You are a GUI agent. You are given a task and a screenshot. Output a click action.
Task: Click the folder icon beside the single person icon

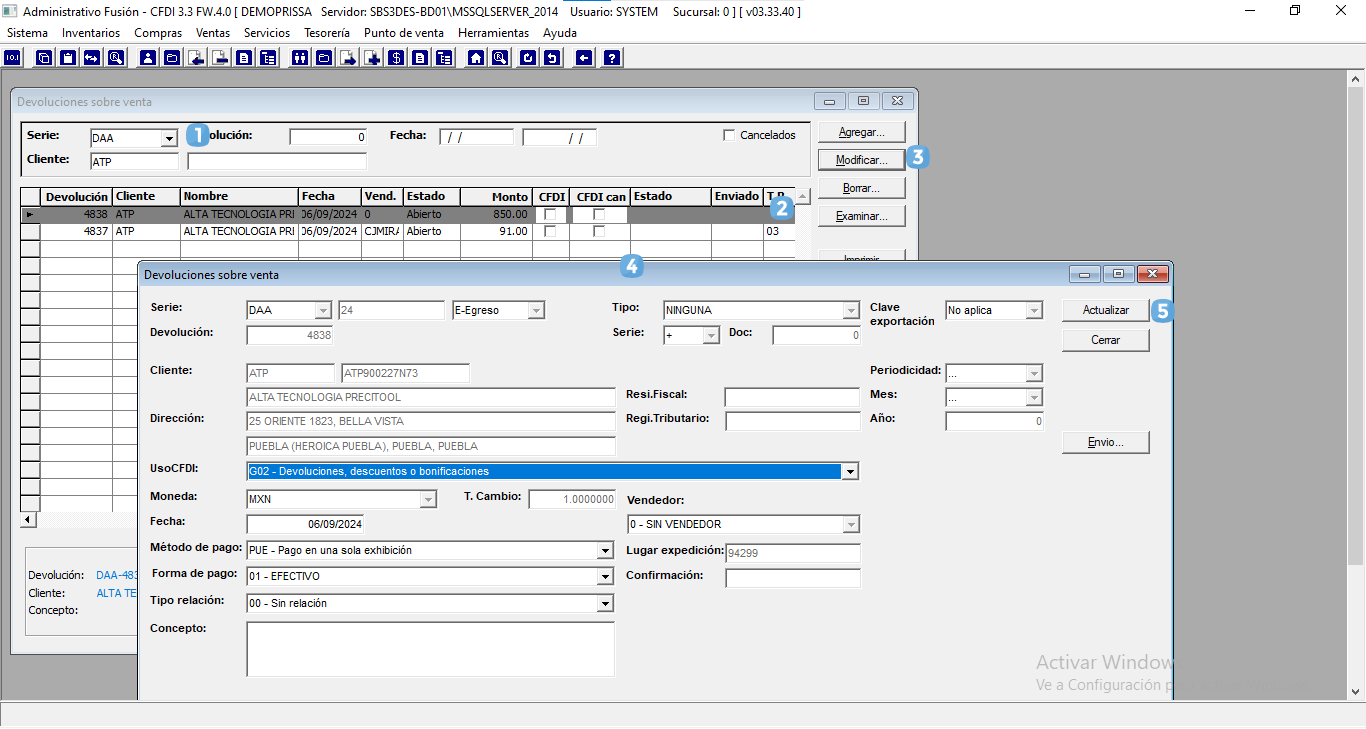click(x=172, y=58)
